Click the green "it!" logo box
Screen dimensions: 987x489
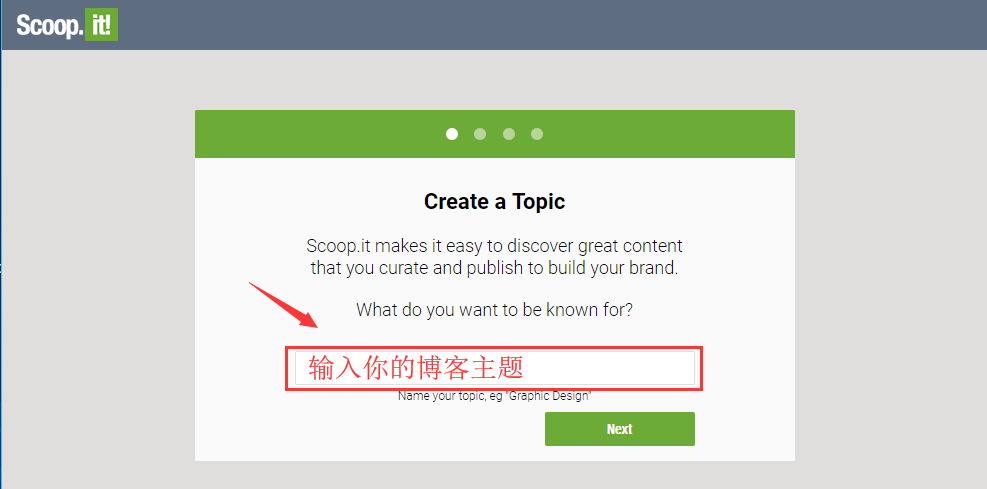click(101, 25)
